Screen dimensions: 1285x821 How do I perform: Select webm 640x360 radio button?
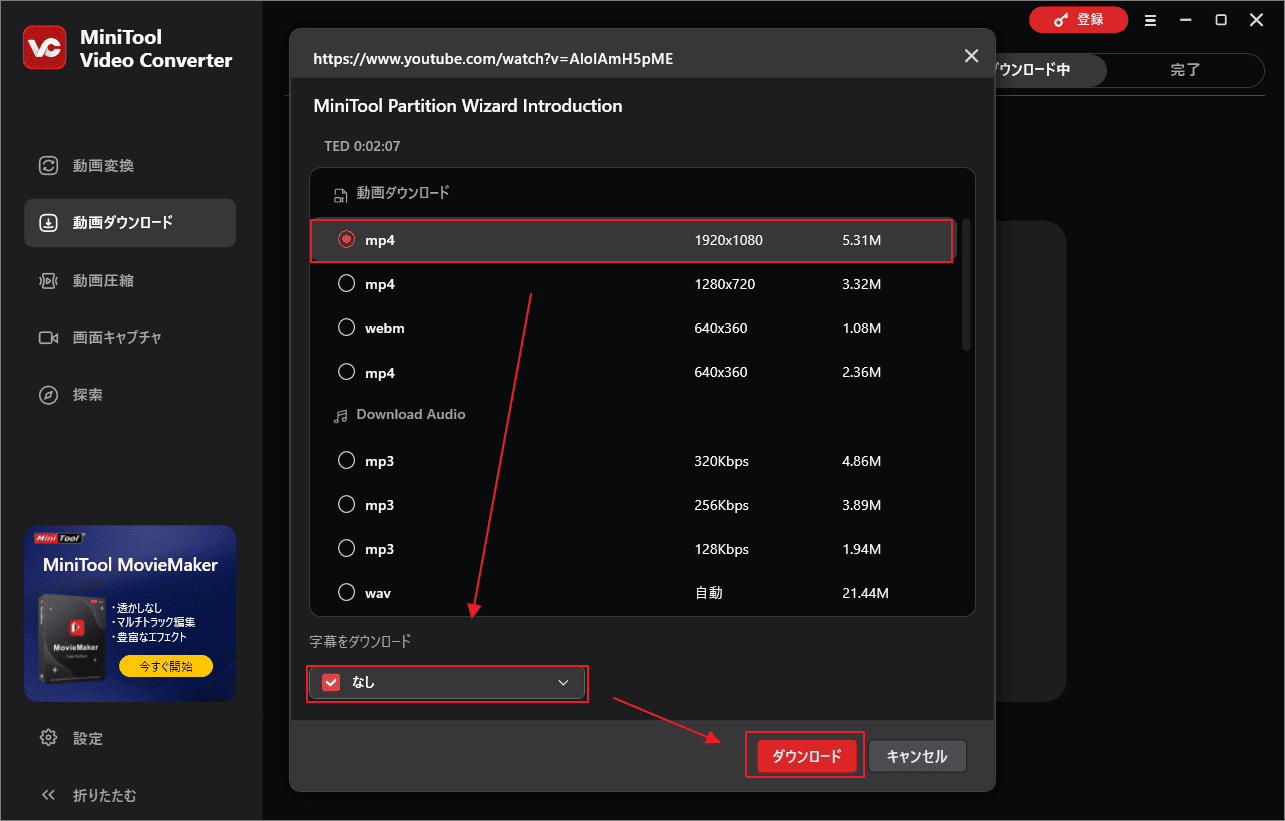point(347,328)
